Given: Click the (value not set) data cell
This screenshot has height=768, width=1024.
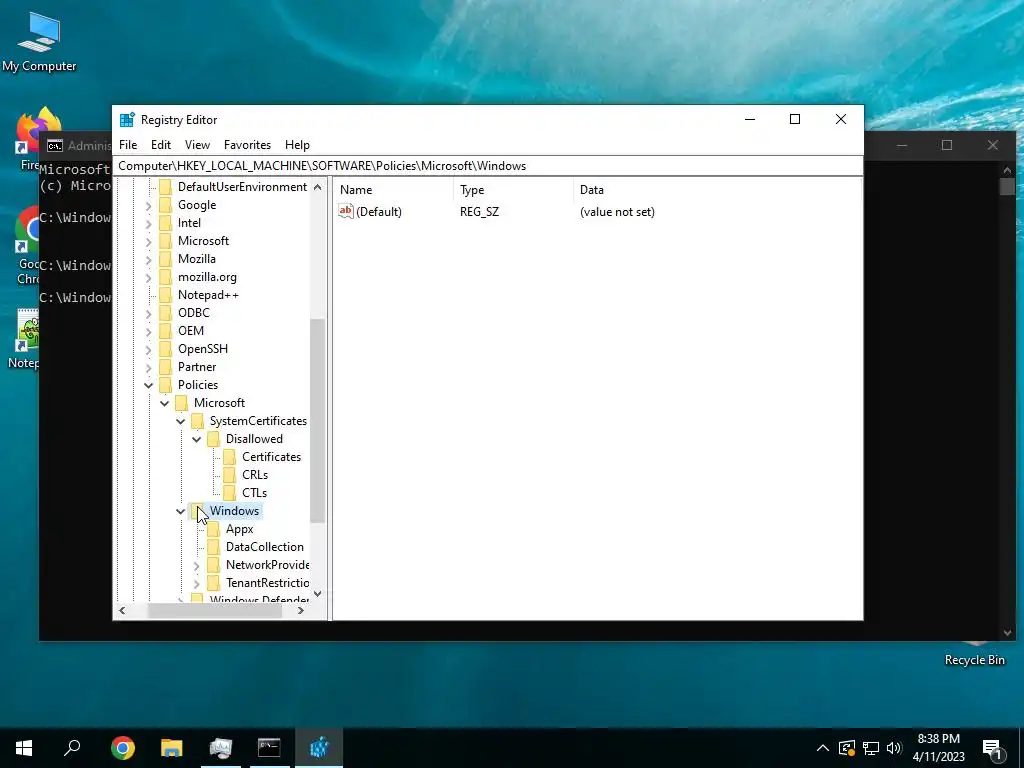Looking at the screenshot, I should point(617,212).
